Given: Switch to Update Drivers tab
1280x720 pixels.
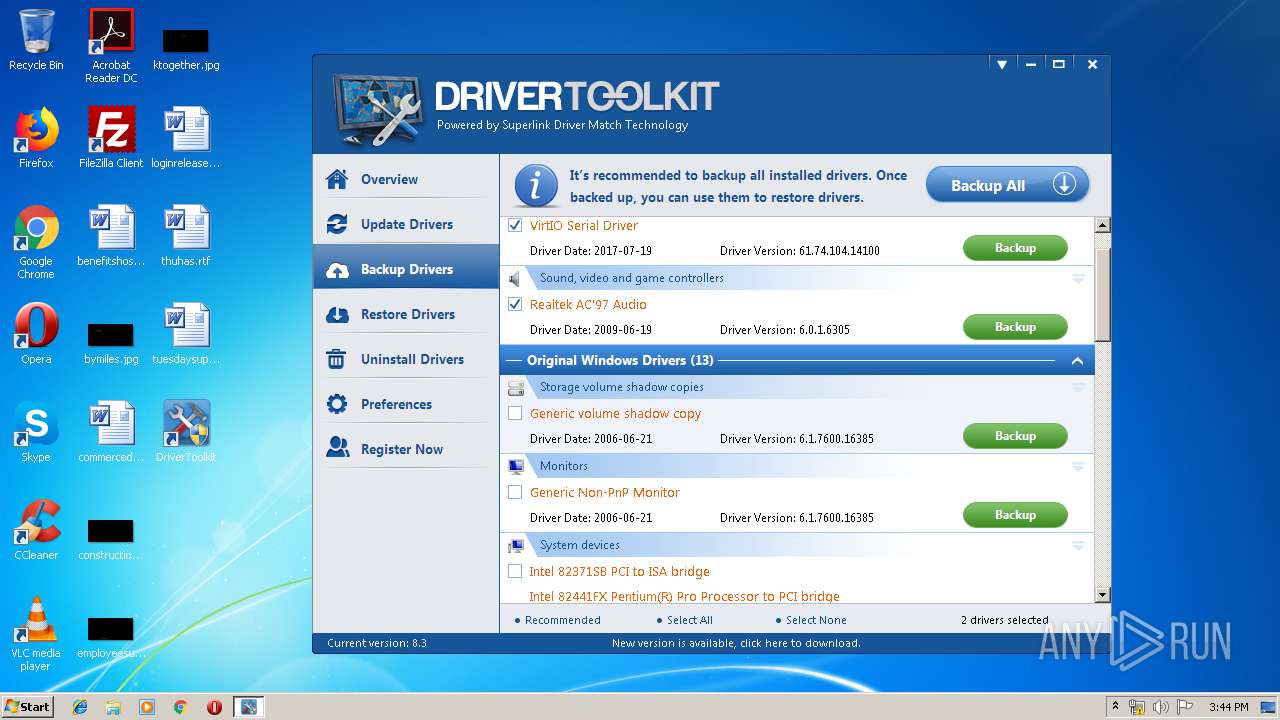Looking at the screenshot, I should [x=406, y=224].
